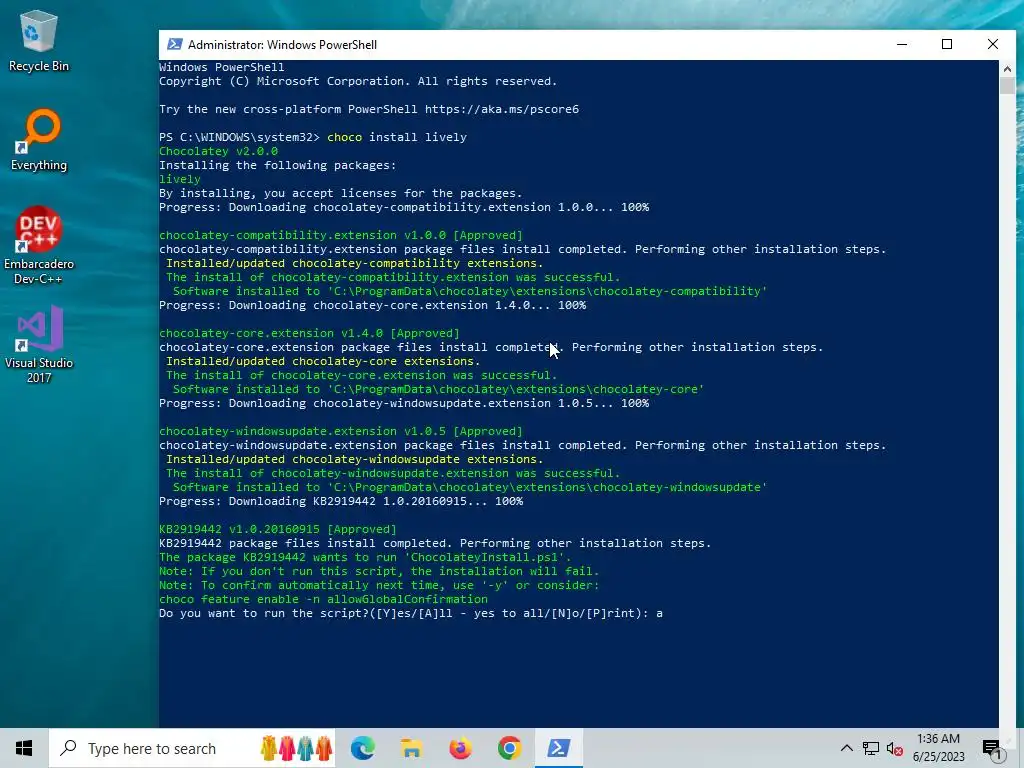Open the Windows Start menu
Image resolution: width=1024 pixels, height=768 pixels.
[x=24, y=748]
